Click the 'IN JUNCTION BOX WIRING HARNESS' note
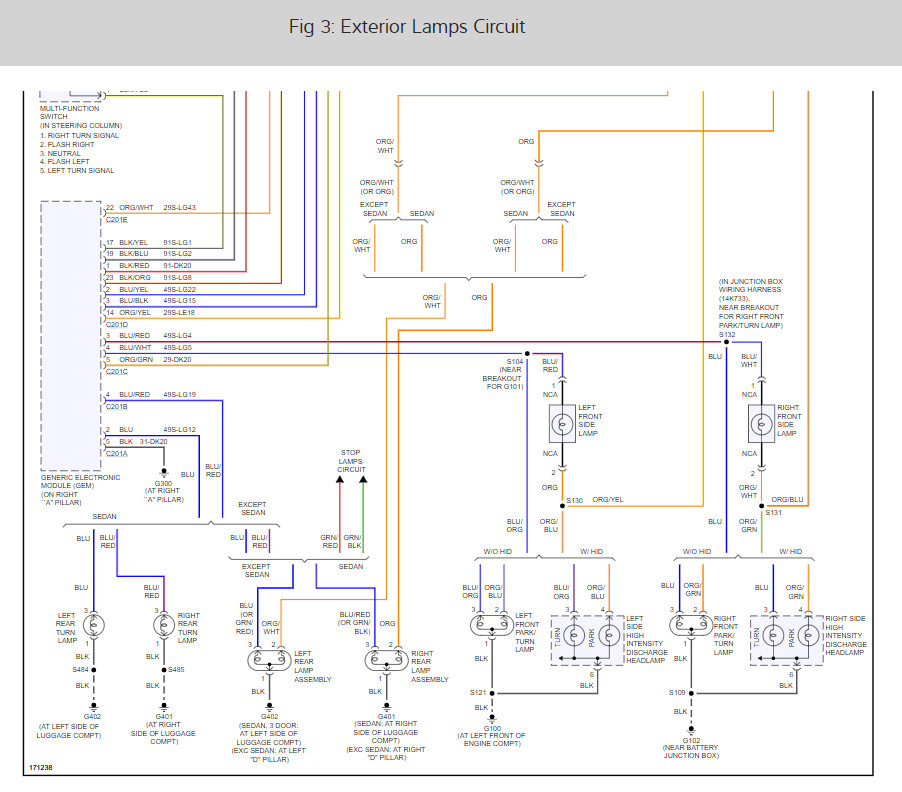 point(751,303)
